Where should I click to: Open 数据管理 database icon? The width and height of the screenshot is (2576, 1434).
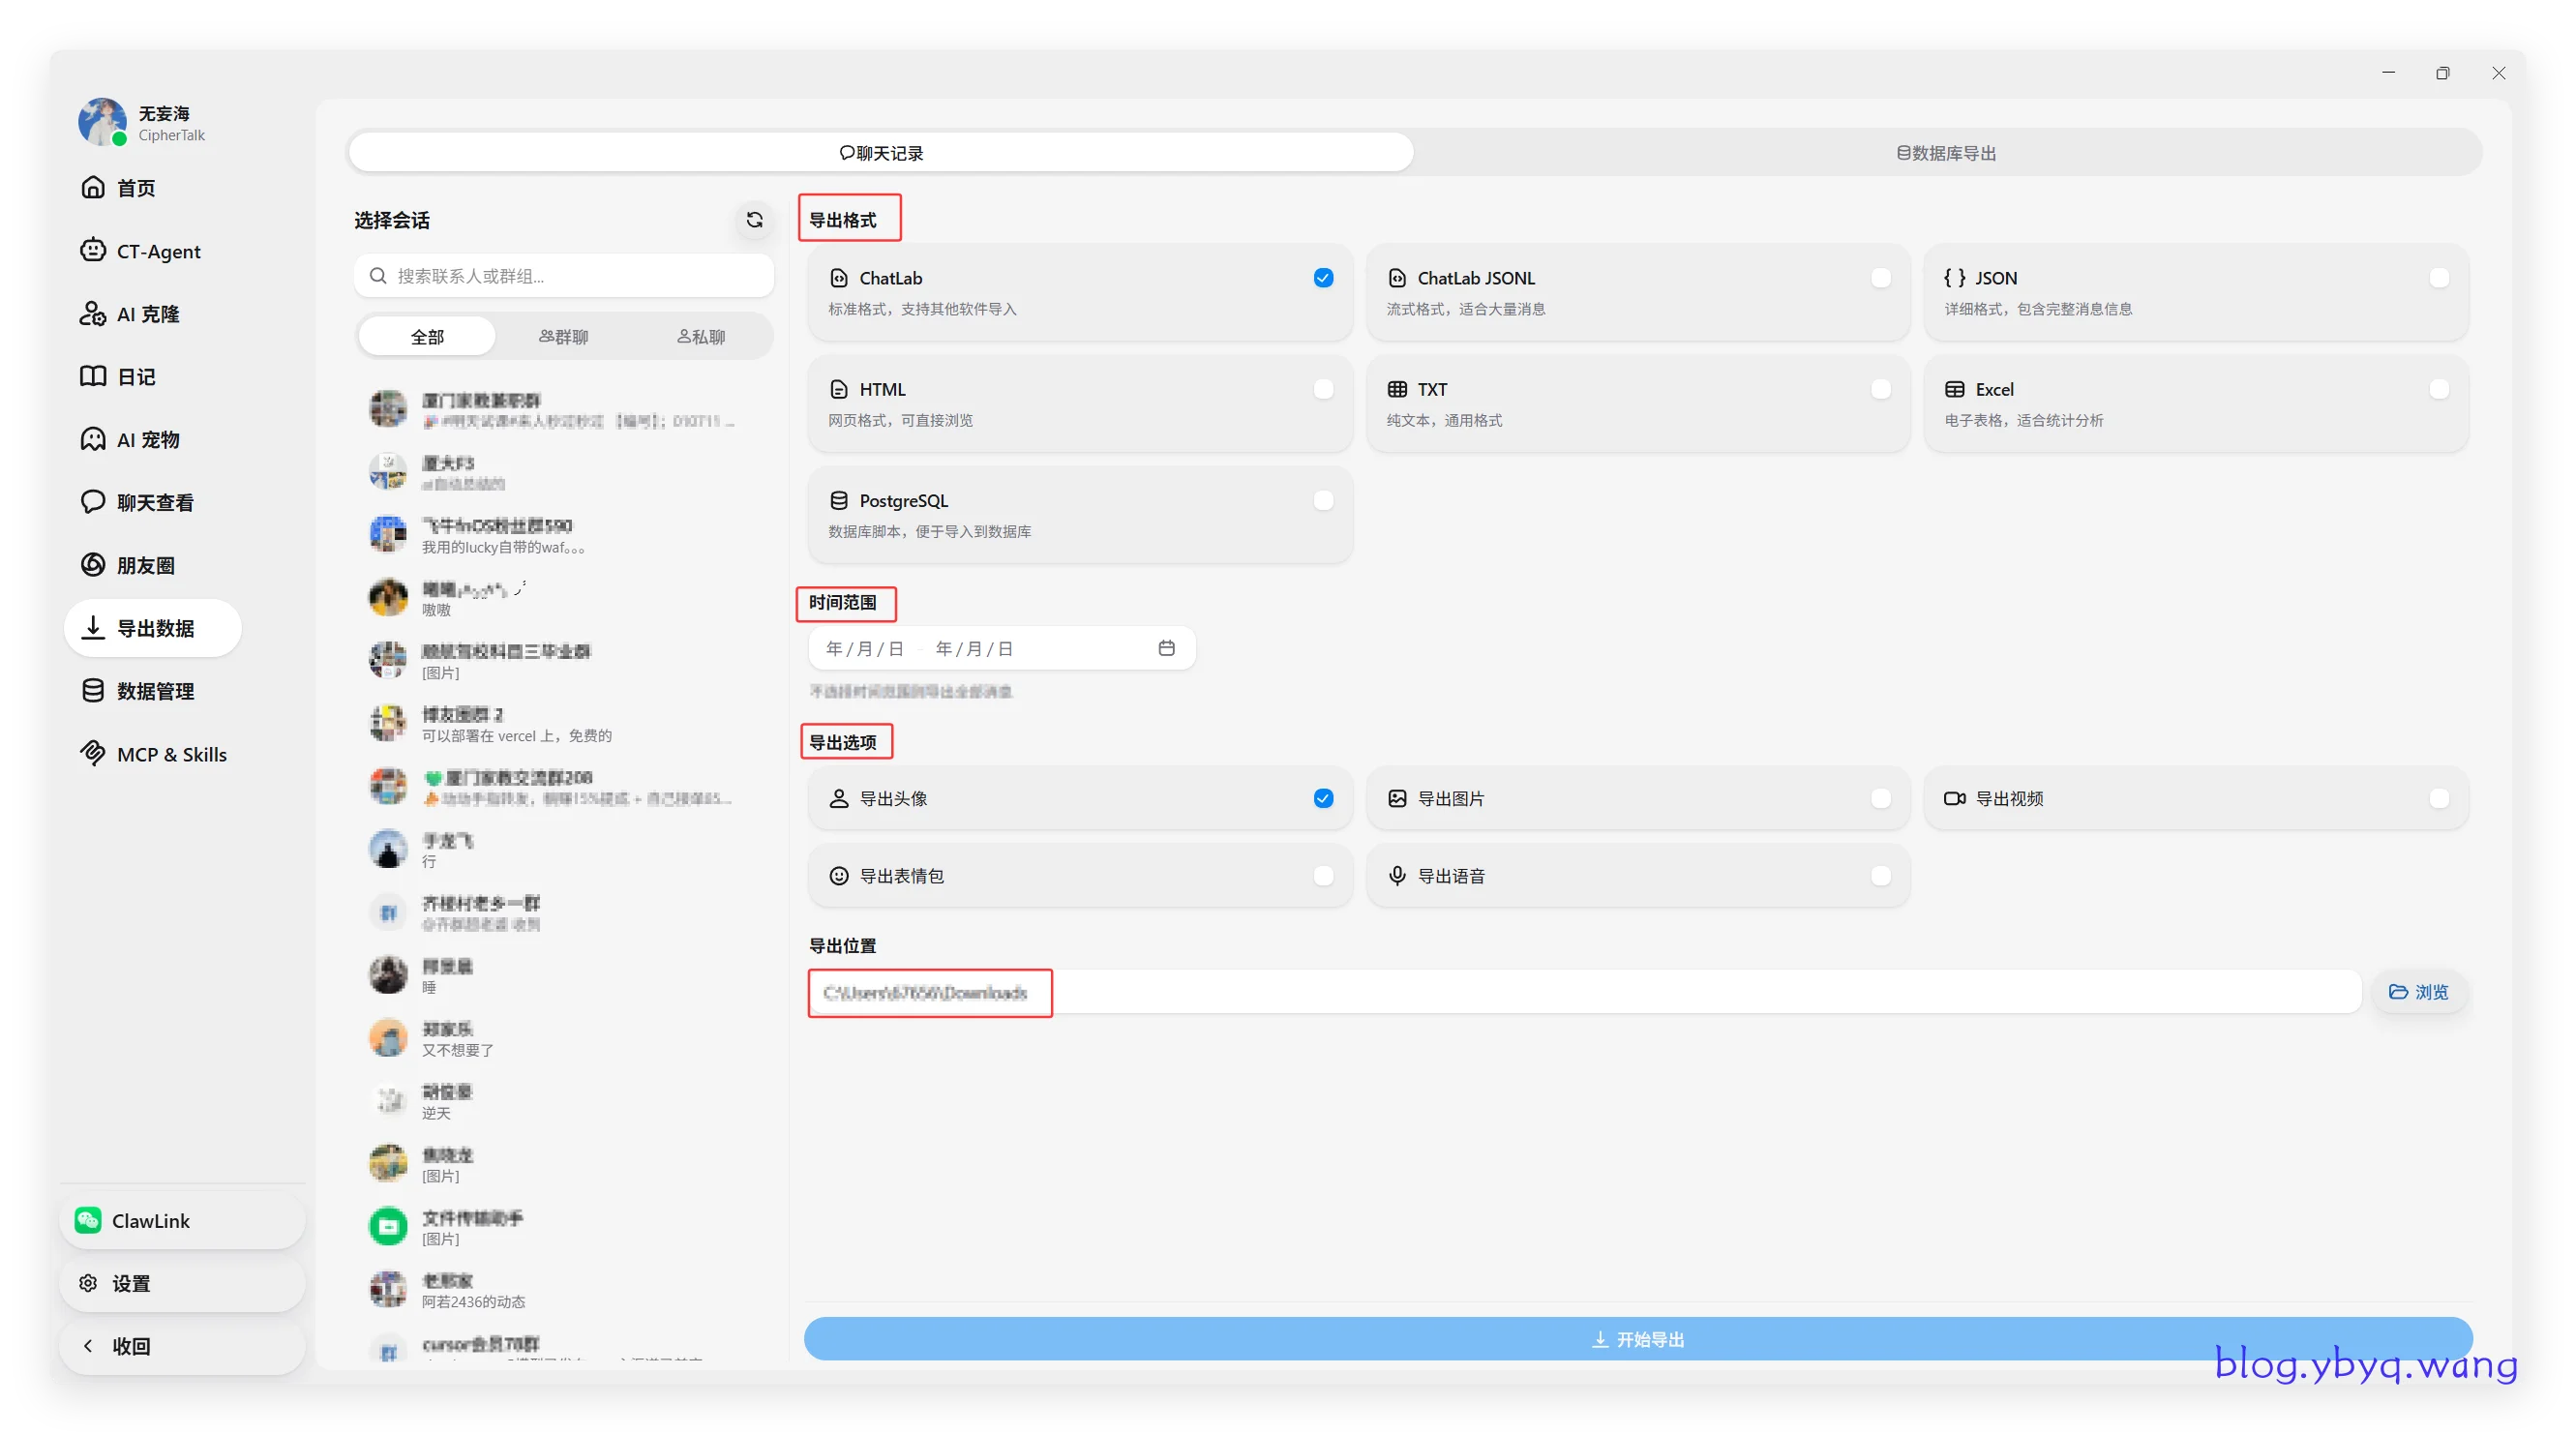click(x=93, y=690)
